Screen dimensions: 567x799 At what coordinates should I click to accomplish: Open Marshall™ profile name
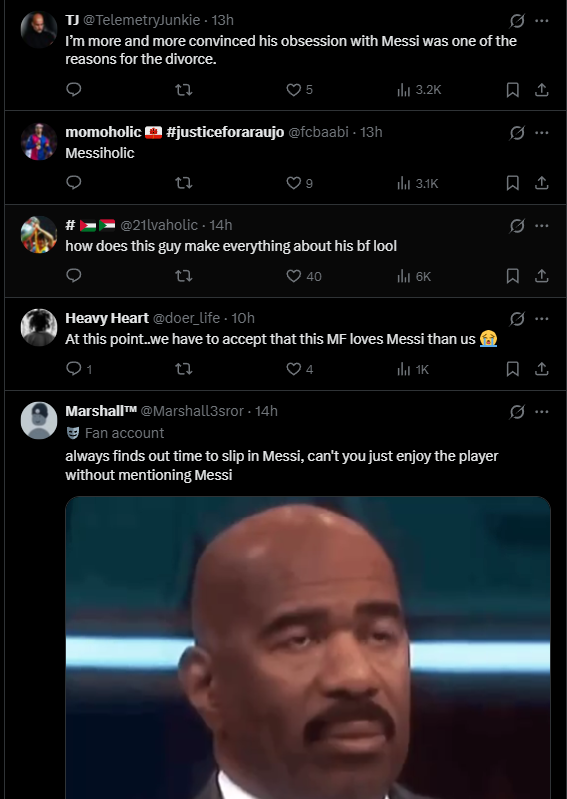pos(101,411)
